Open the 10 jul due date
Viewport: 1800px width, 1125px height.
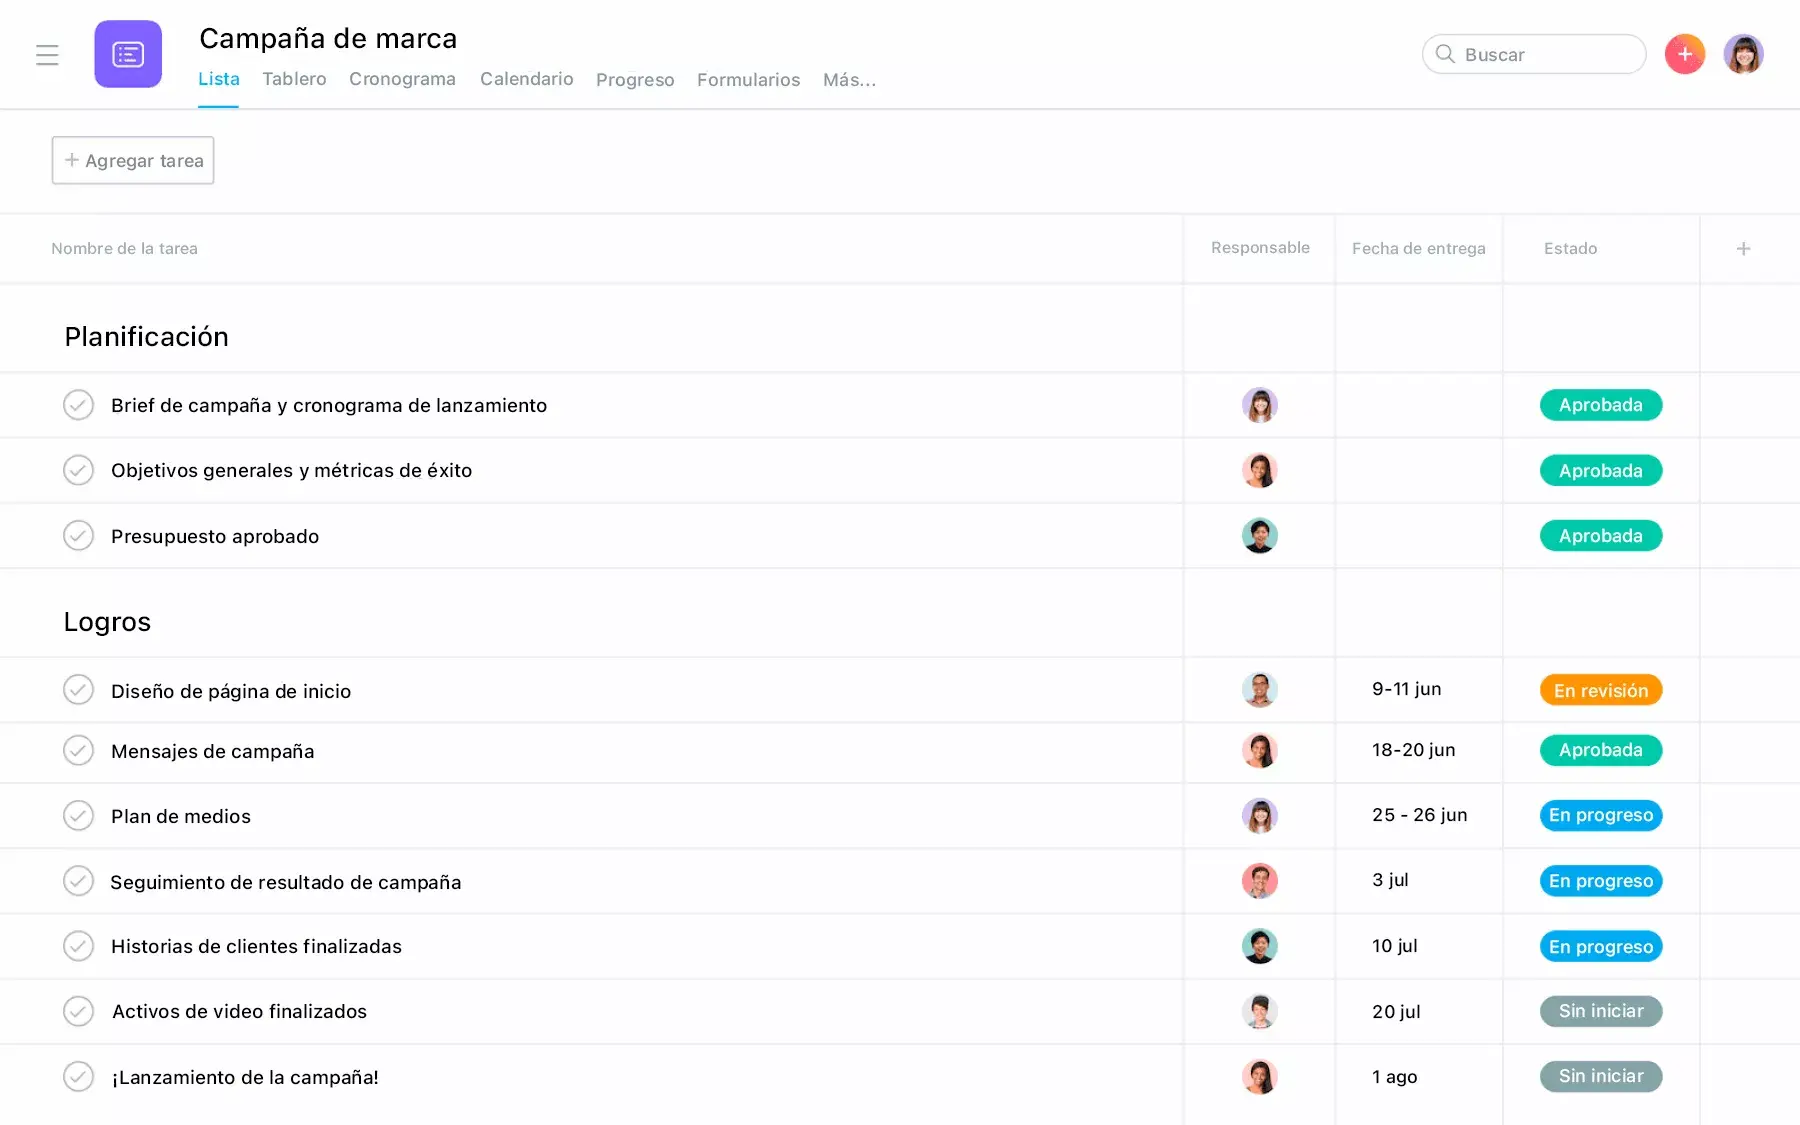[1394, 946]
